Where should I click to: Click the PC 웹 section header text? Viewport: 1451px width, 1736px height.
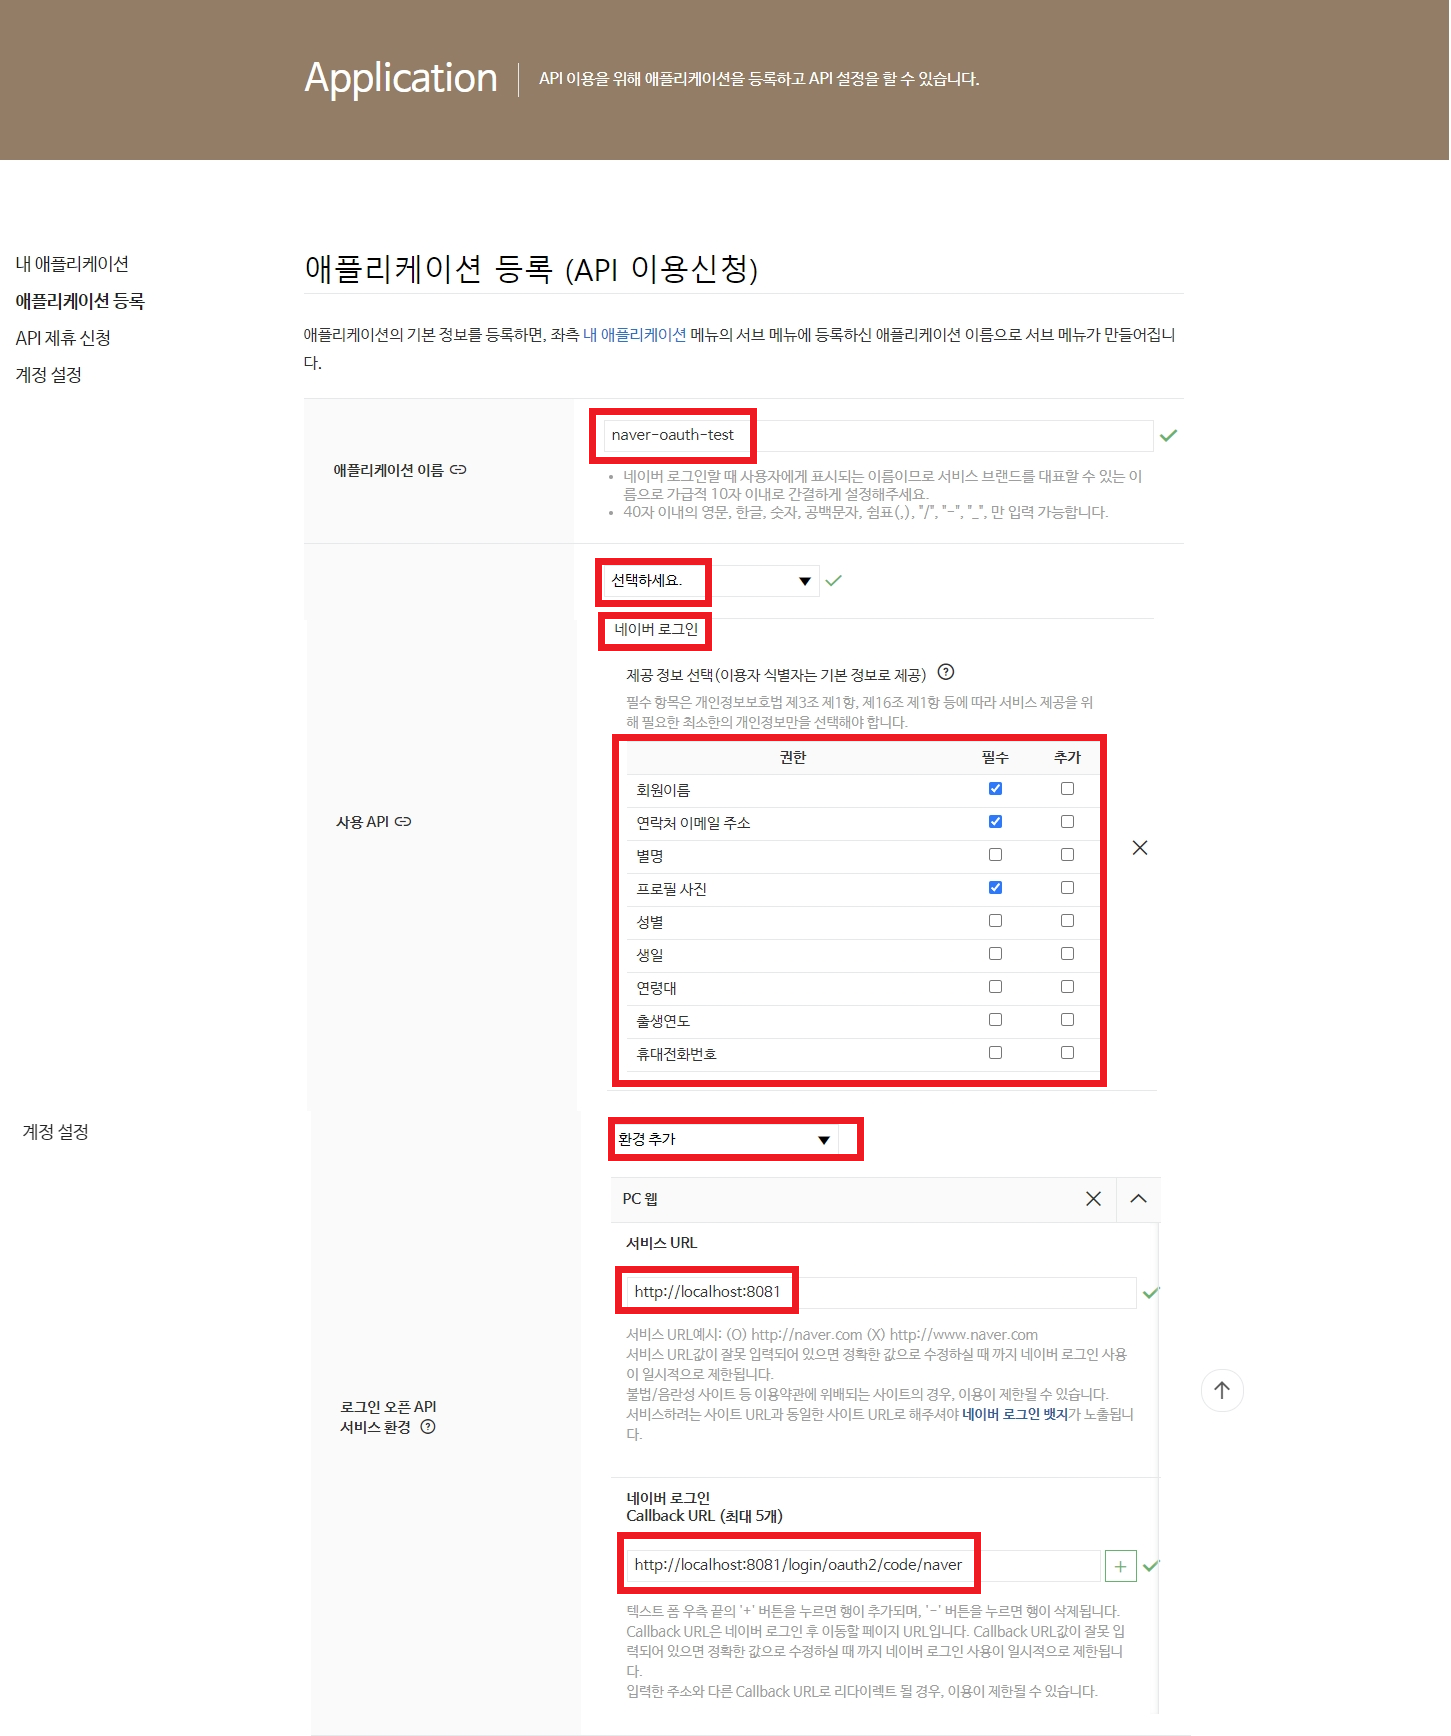(x=640, y=1199)
